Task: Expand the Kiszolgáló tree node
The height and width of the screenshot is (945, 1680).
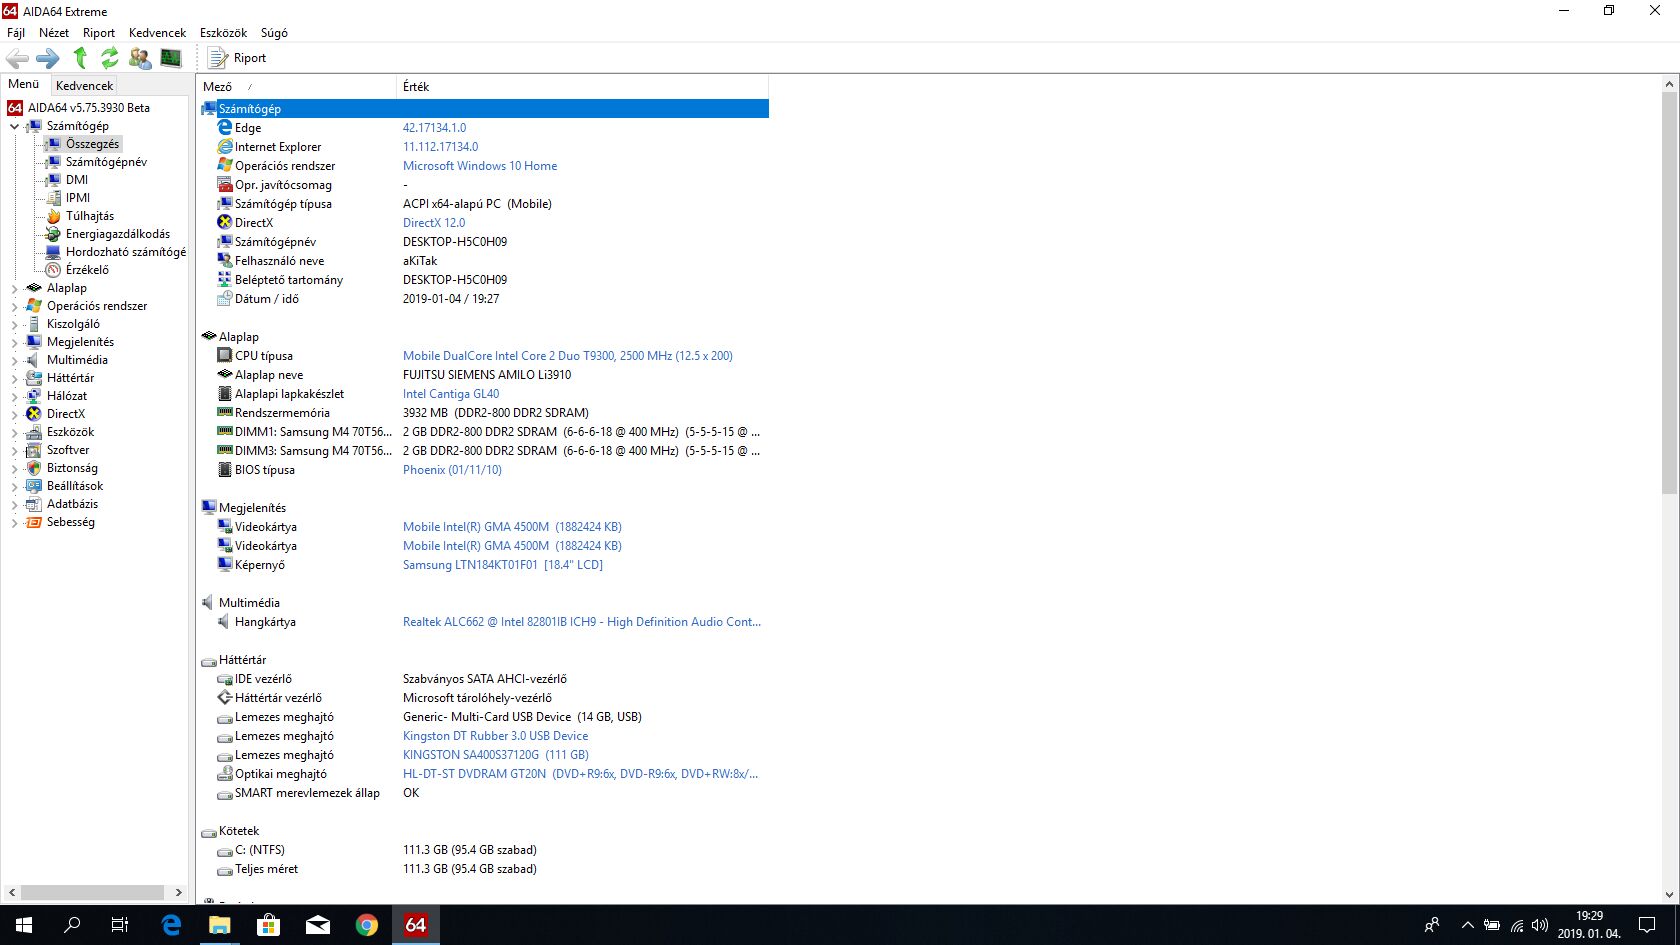Action: coord(14,324)
